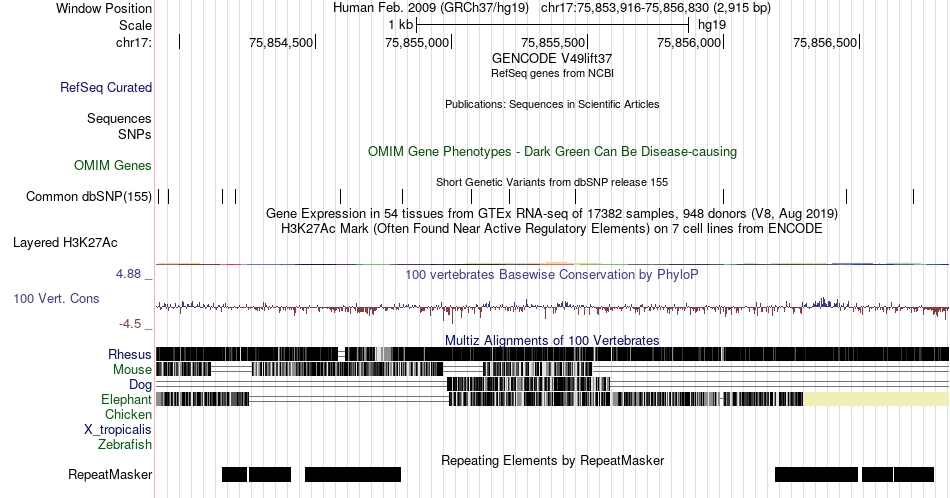The height and width of the screenshot is (498, 950).
Task: Click the H3K27Ac Mark ENCODE track title
Action: coord(552,228)
